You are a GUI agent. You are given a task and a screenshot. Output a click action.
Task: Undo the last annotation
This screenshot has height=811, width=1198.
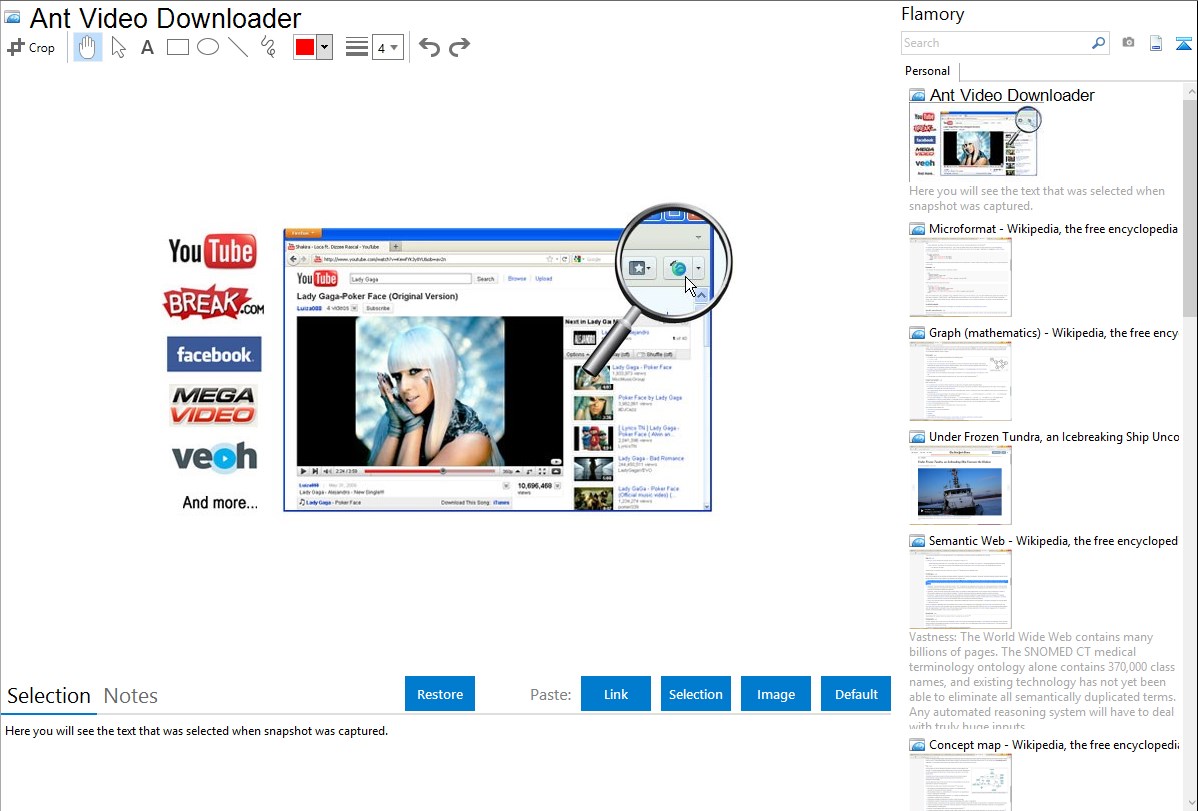[x=429, y=47]
